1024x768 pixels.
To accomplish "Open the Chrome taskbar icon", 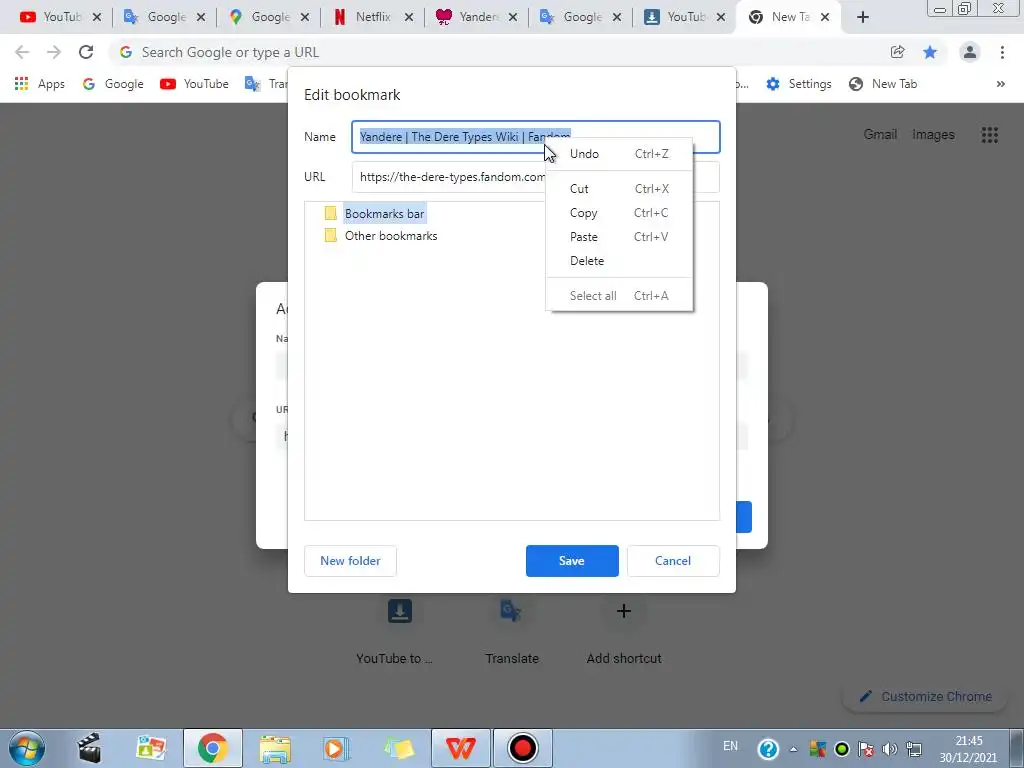I will click(212, 748).
